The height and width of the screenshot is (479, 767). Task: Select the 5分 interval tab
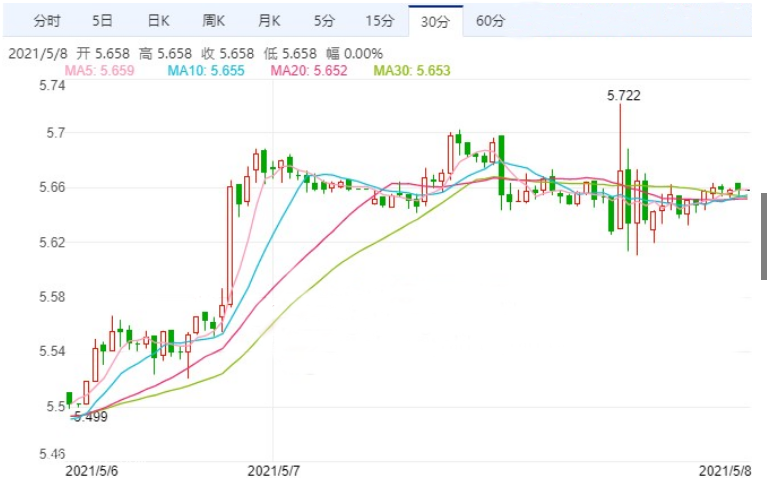tap(323, 20)
